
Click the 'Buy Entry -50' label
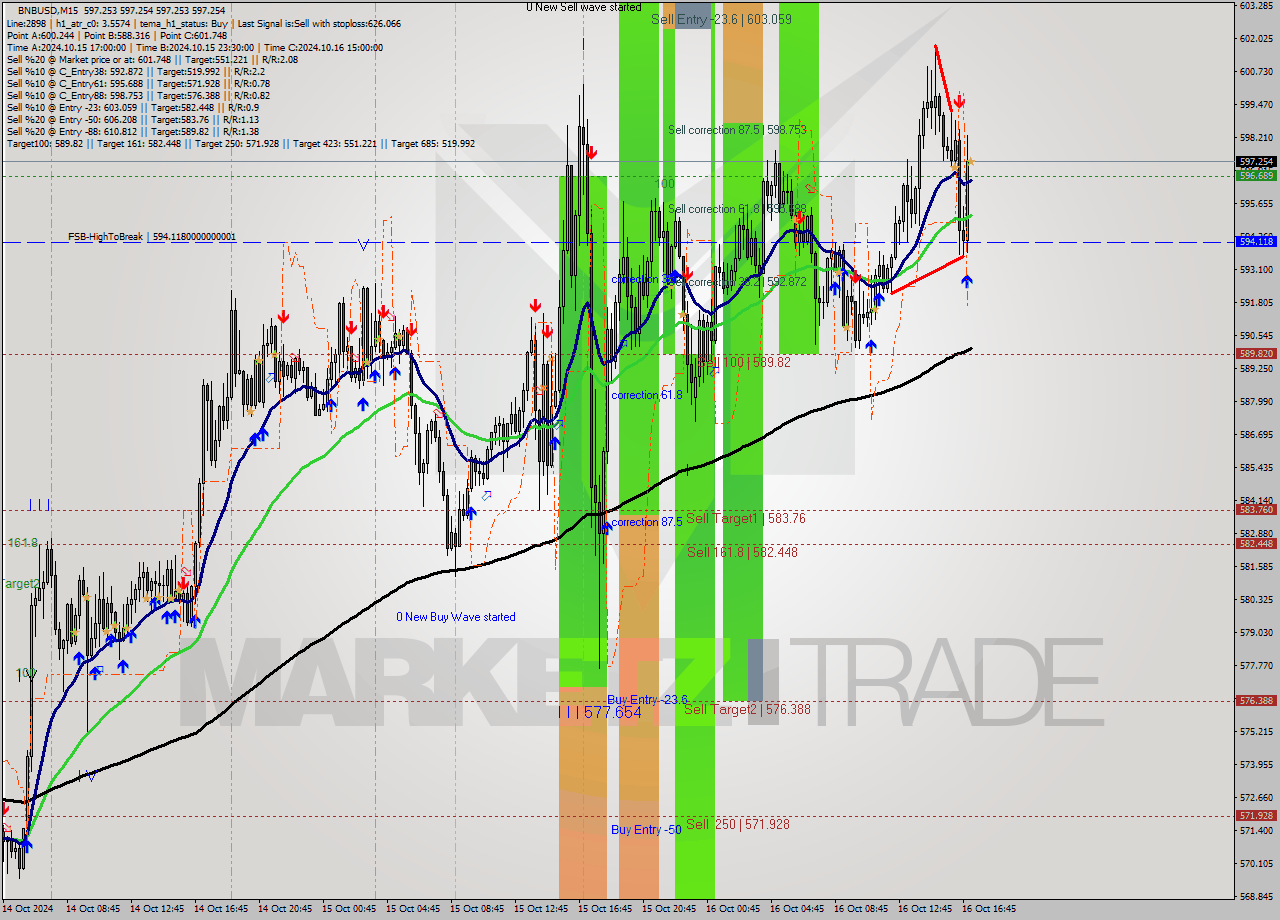pyautogui.click(x=646, y=830)
